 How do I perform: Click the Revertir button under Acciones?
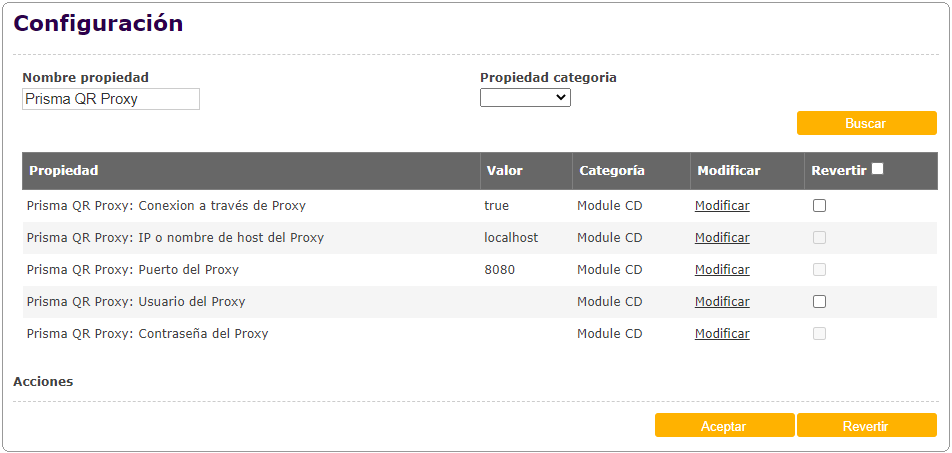click(866, 426)
